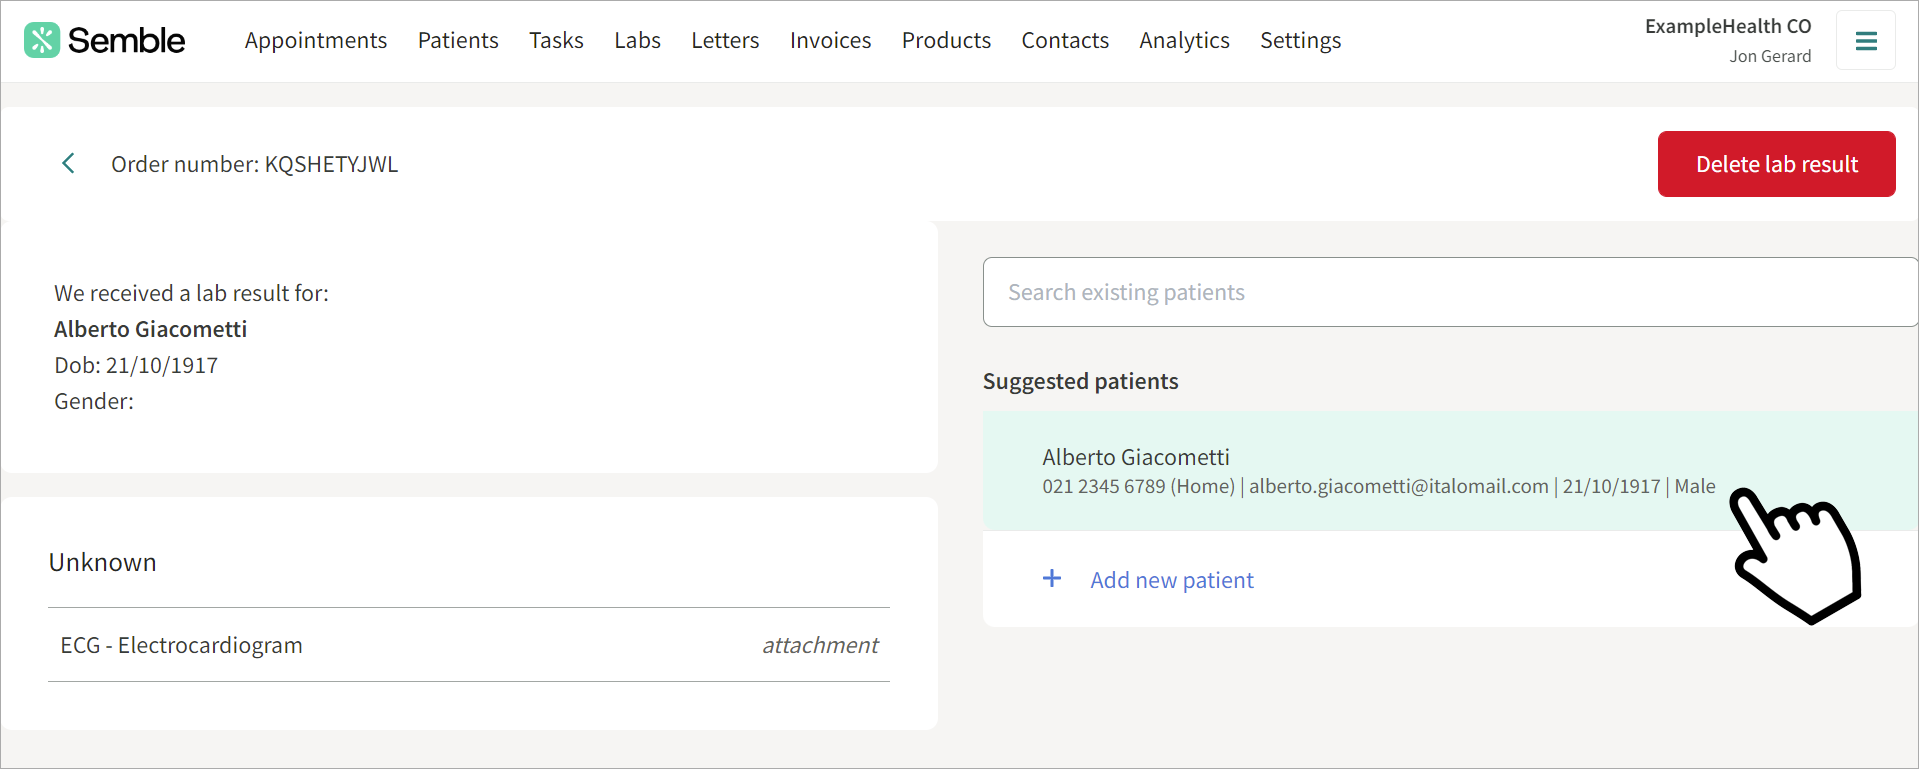Open the Analytics page
Screen dimensions: 1919x769
(1184, 40)
